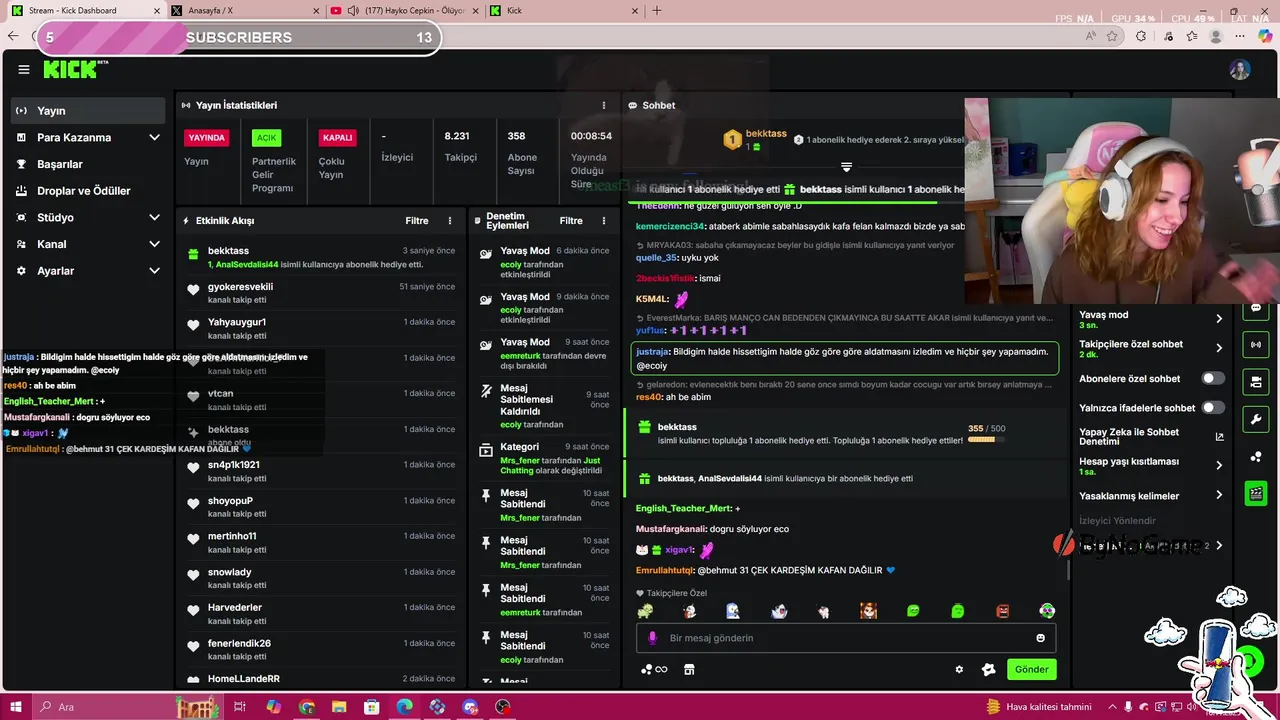Click the microphone icon in the message box
Screen dimensions: 1280x720
coord(653,638)
